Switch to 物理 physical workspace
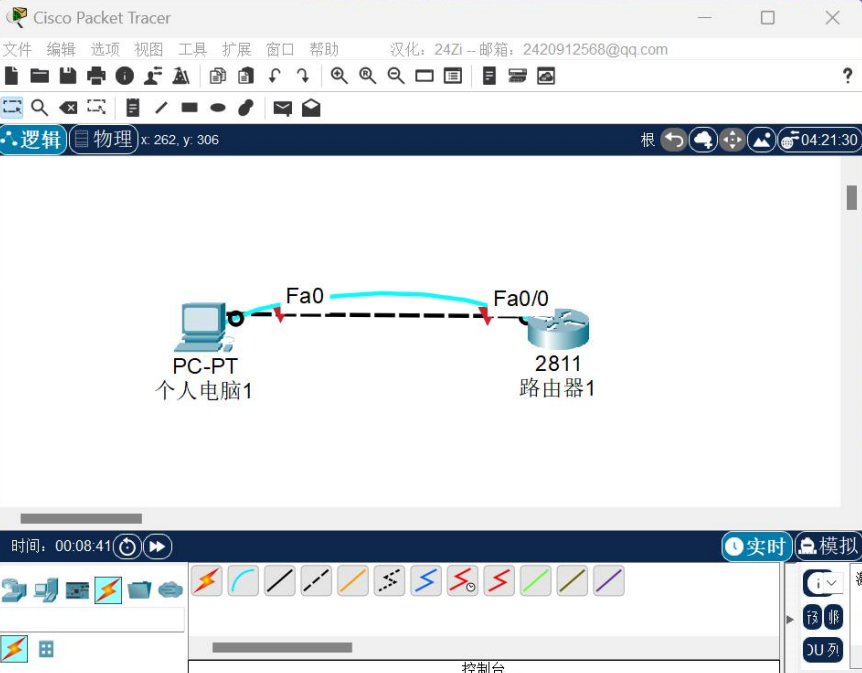Screen dimensions: 862x673 pyautogui.click(x=103, y=139)
